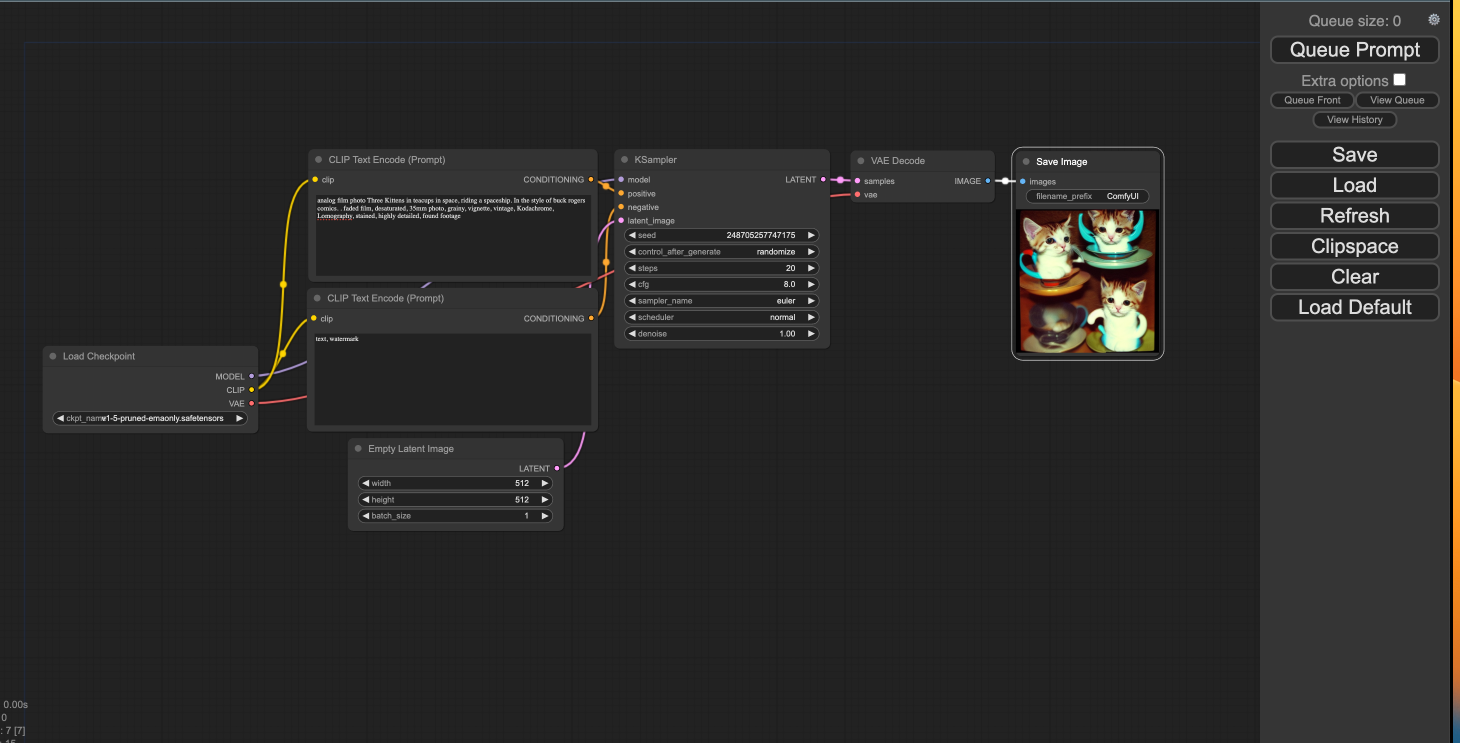
Task: Collapse the Empty Latent Image node
Action: coord(356,448)
